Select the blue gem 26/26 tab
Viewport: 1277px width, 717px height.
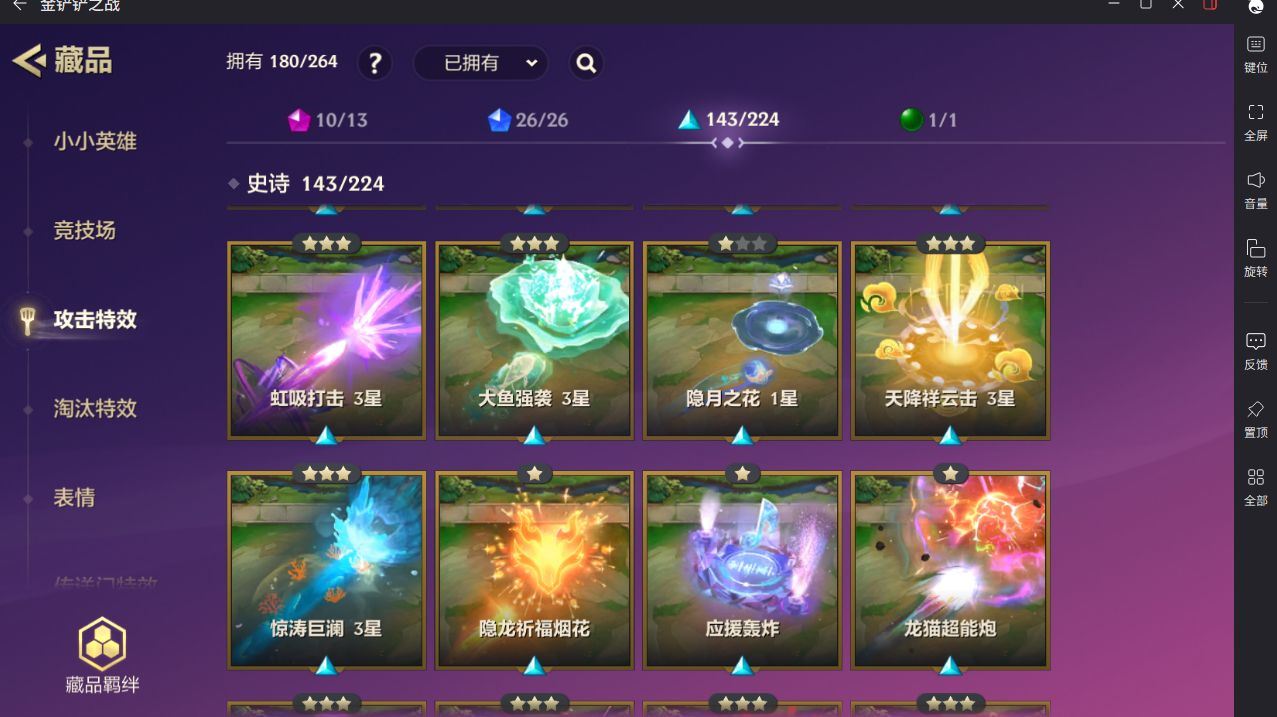528,120
